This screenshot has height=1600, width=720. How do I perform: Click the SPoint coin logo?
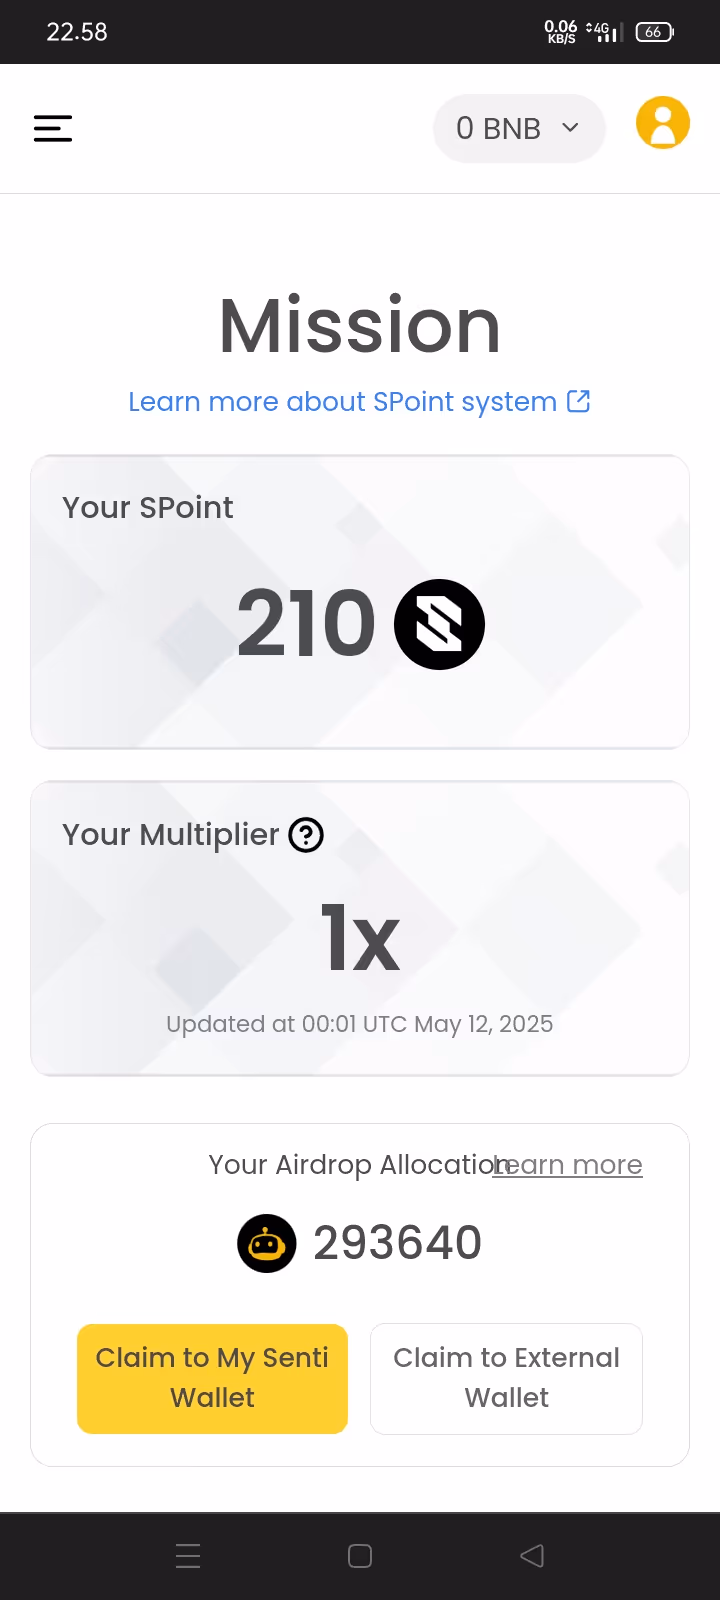439,624
